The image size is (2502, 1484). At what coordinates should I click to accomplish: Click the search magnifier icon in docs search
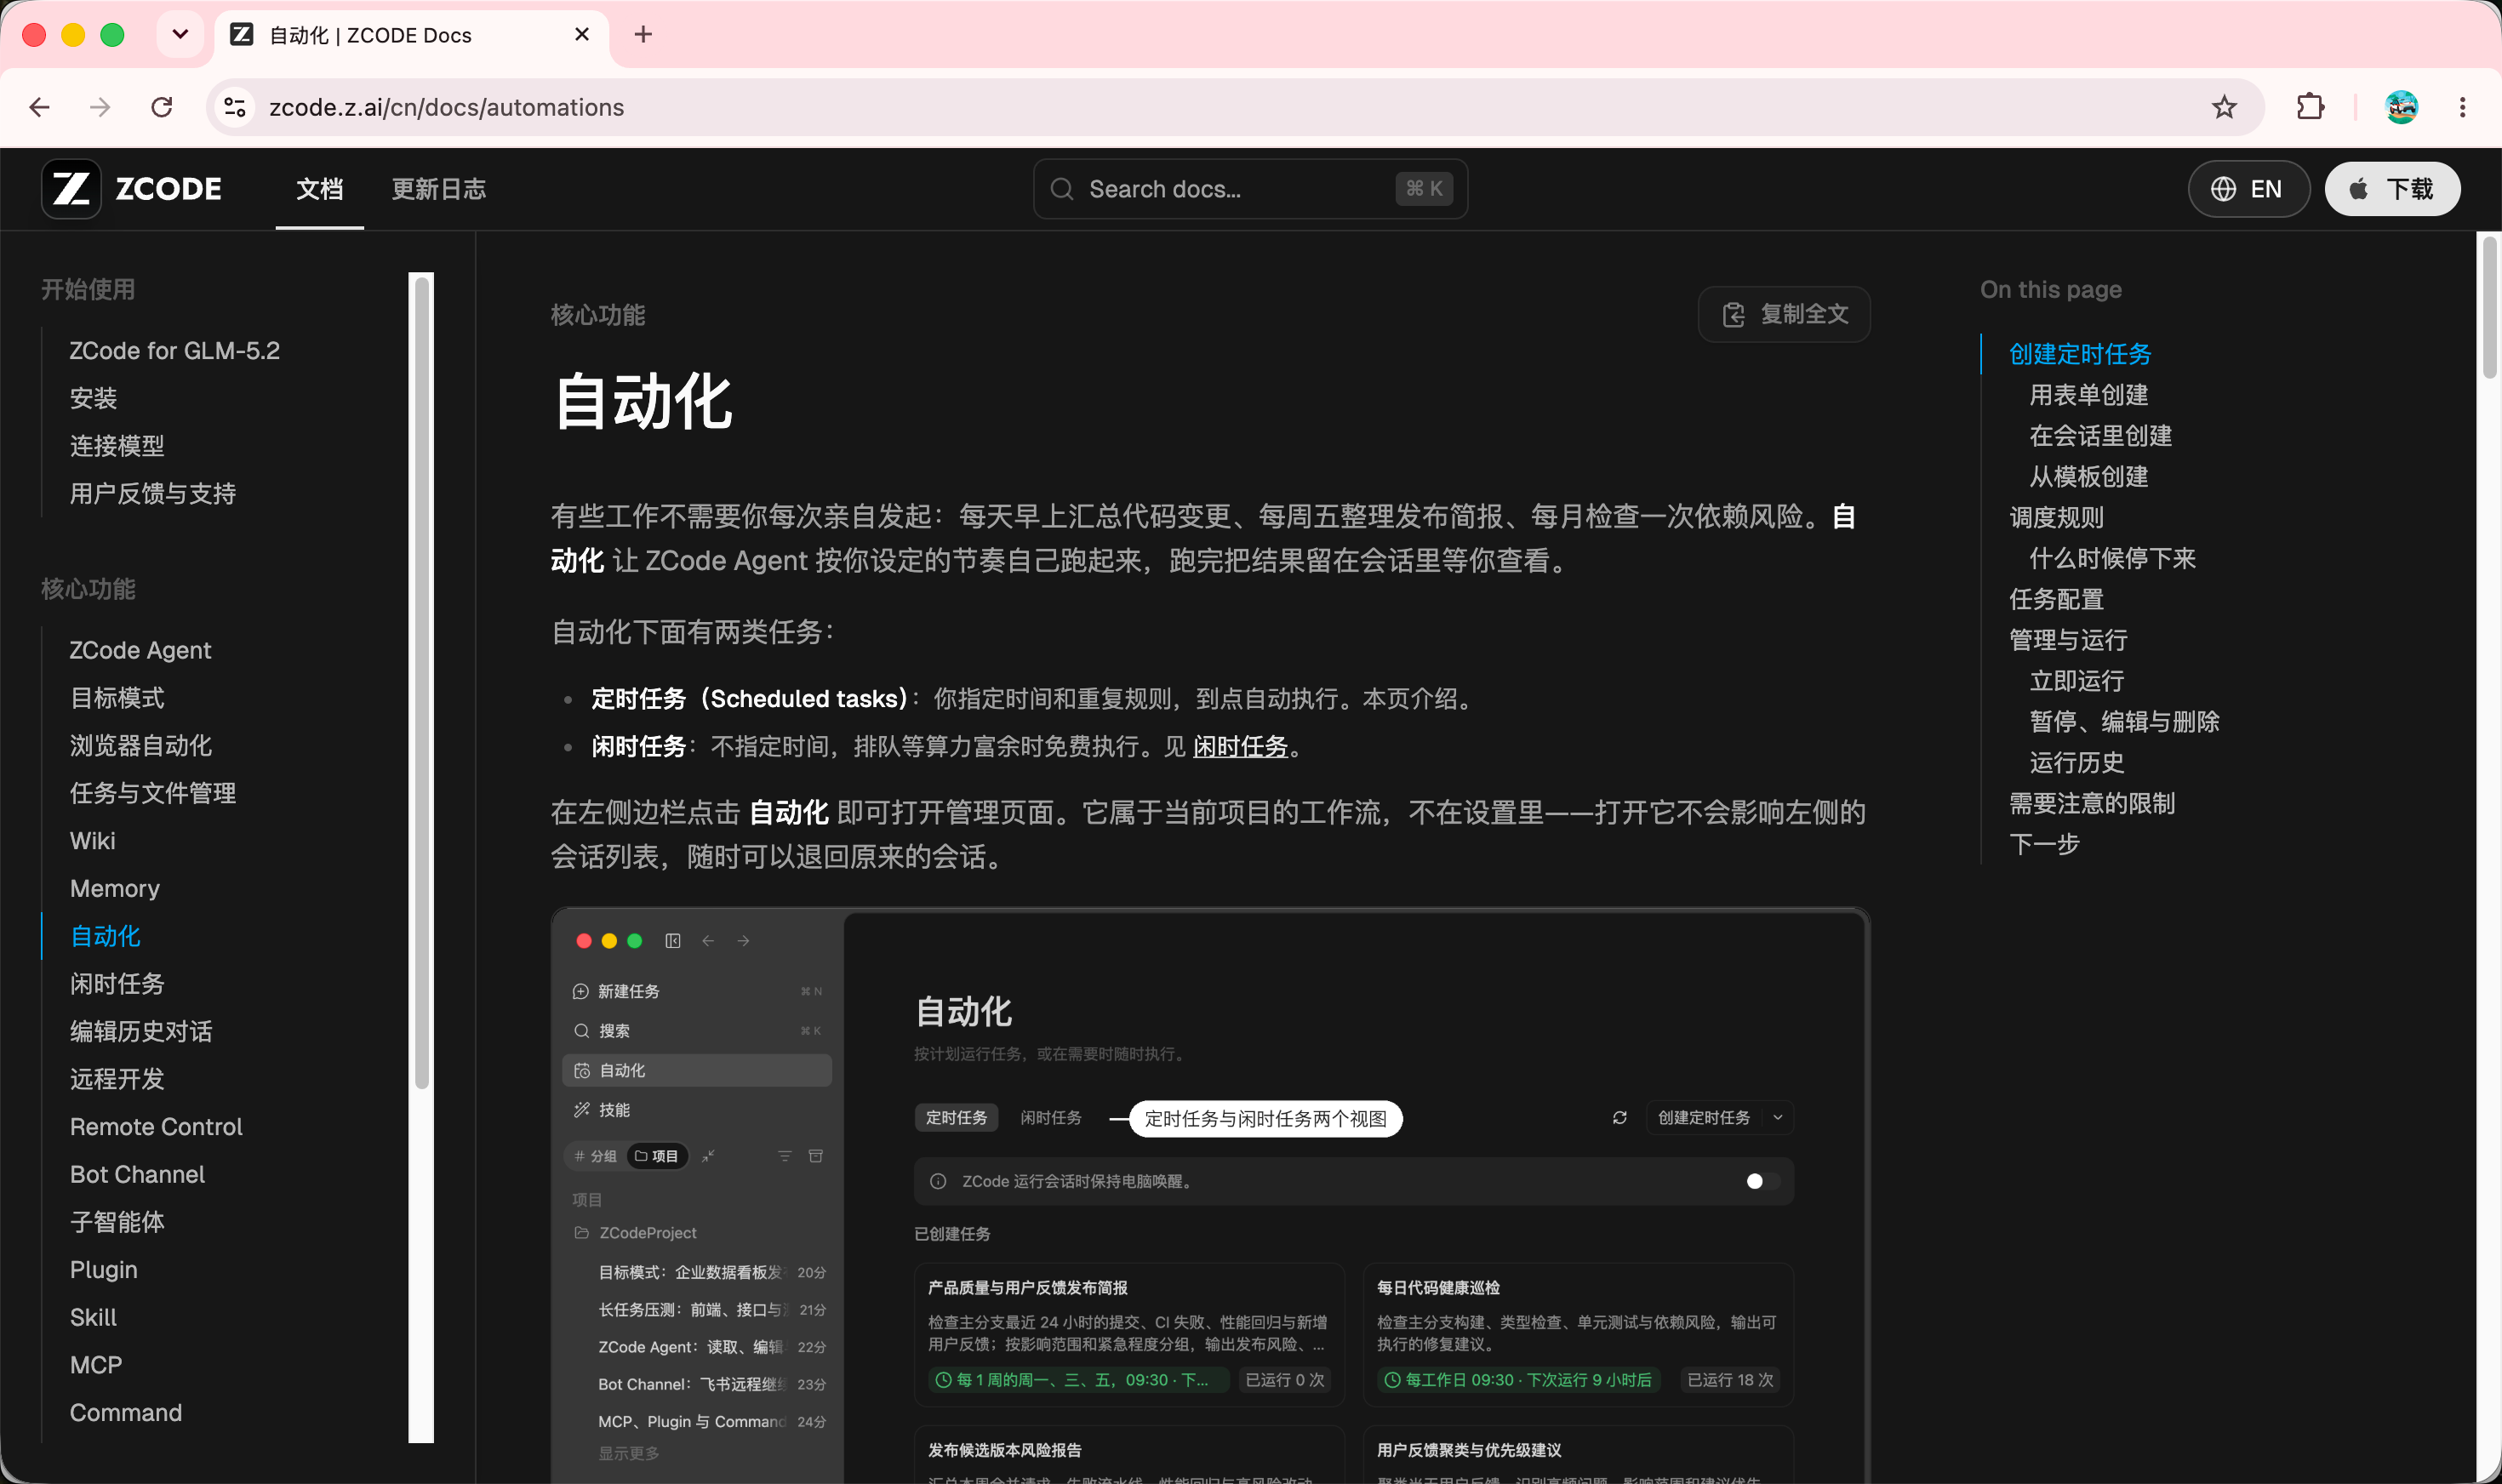click(x=1062, y=189)
